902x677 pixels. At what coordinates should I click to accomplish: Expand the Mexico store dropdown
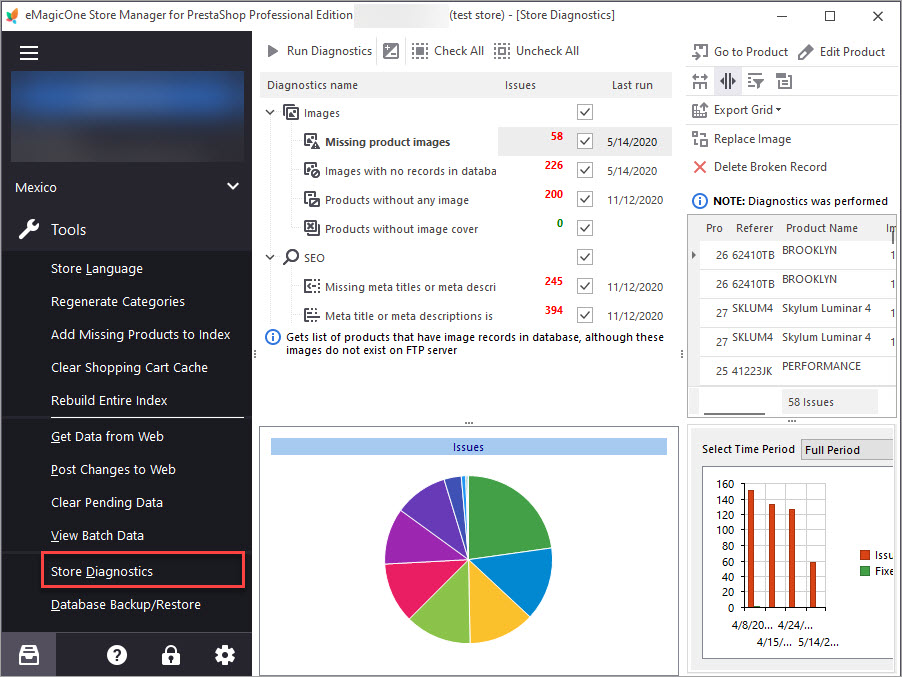[x=233, y=186]
